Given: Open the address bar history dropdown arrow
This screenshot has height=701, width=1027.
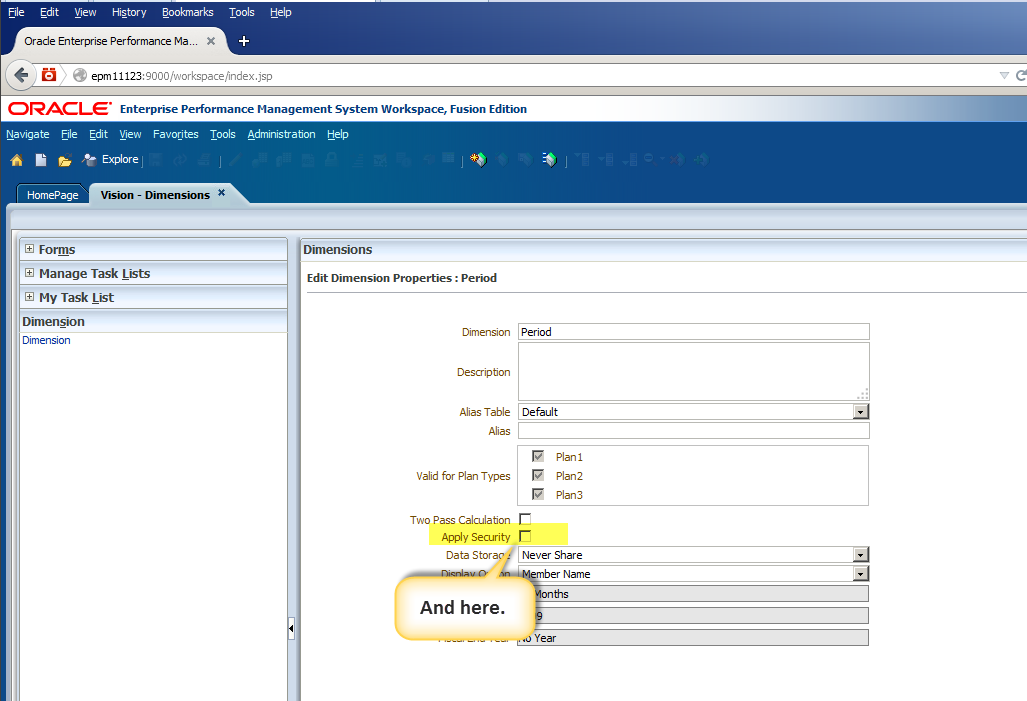Looking at the screenshot, I should [1003, 75].
